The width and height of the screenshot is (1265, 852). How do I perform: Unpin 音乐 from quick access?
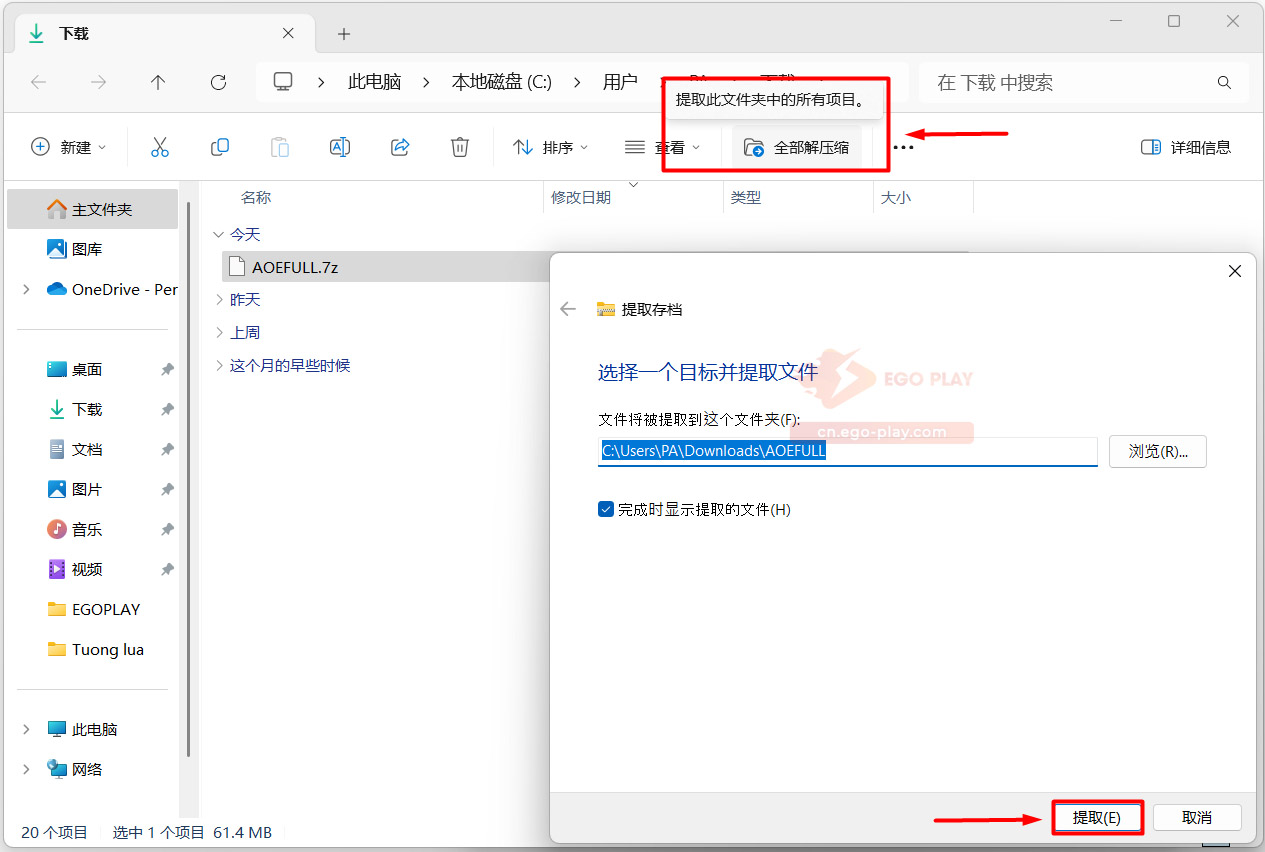167,529
